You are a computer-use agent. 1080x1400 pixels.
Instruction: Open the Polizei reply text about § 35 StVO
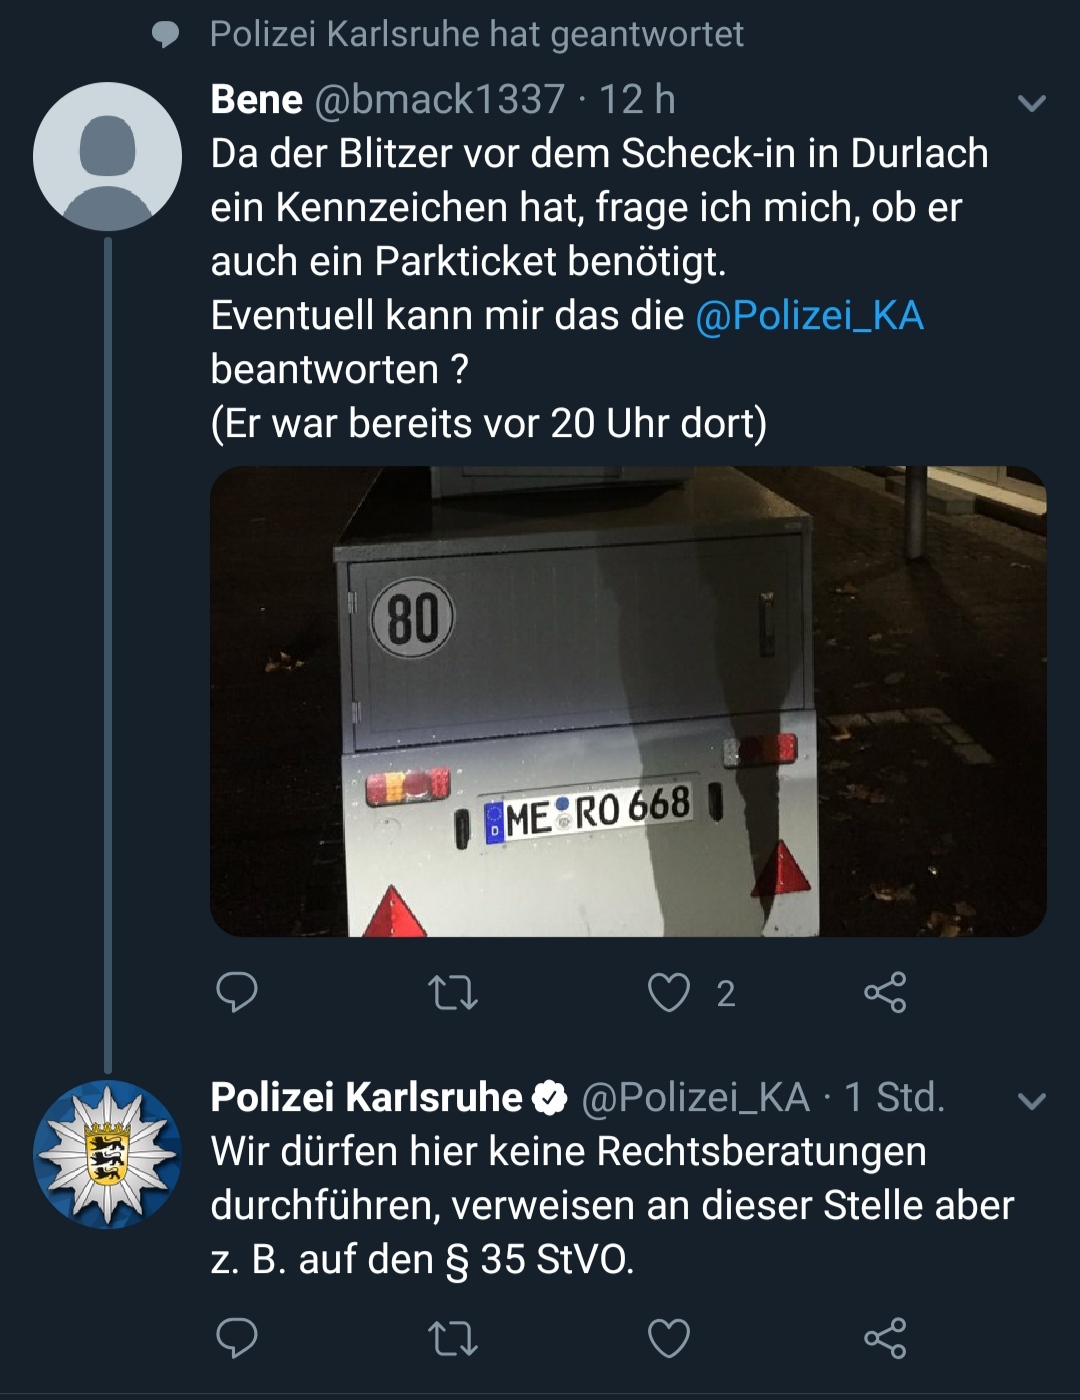click(610, 1206)
